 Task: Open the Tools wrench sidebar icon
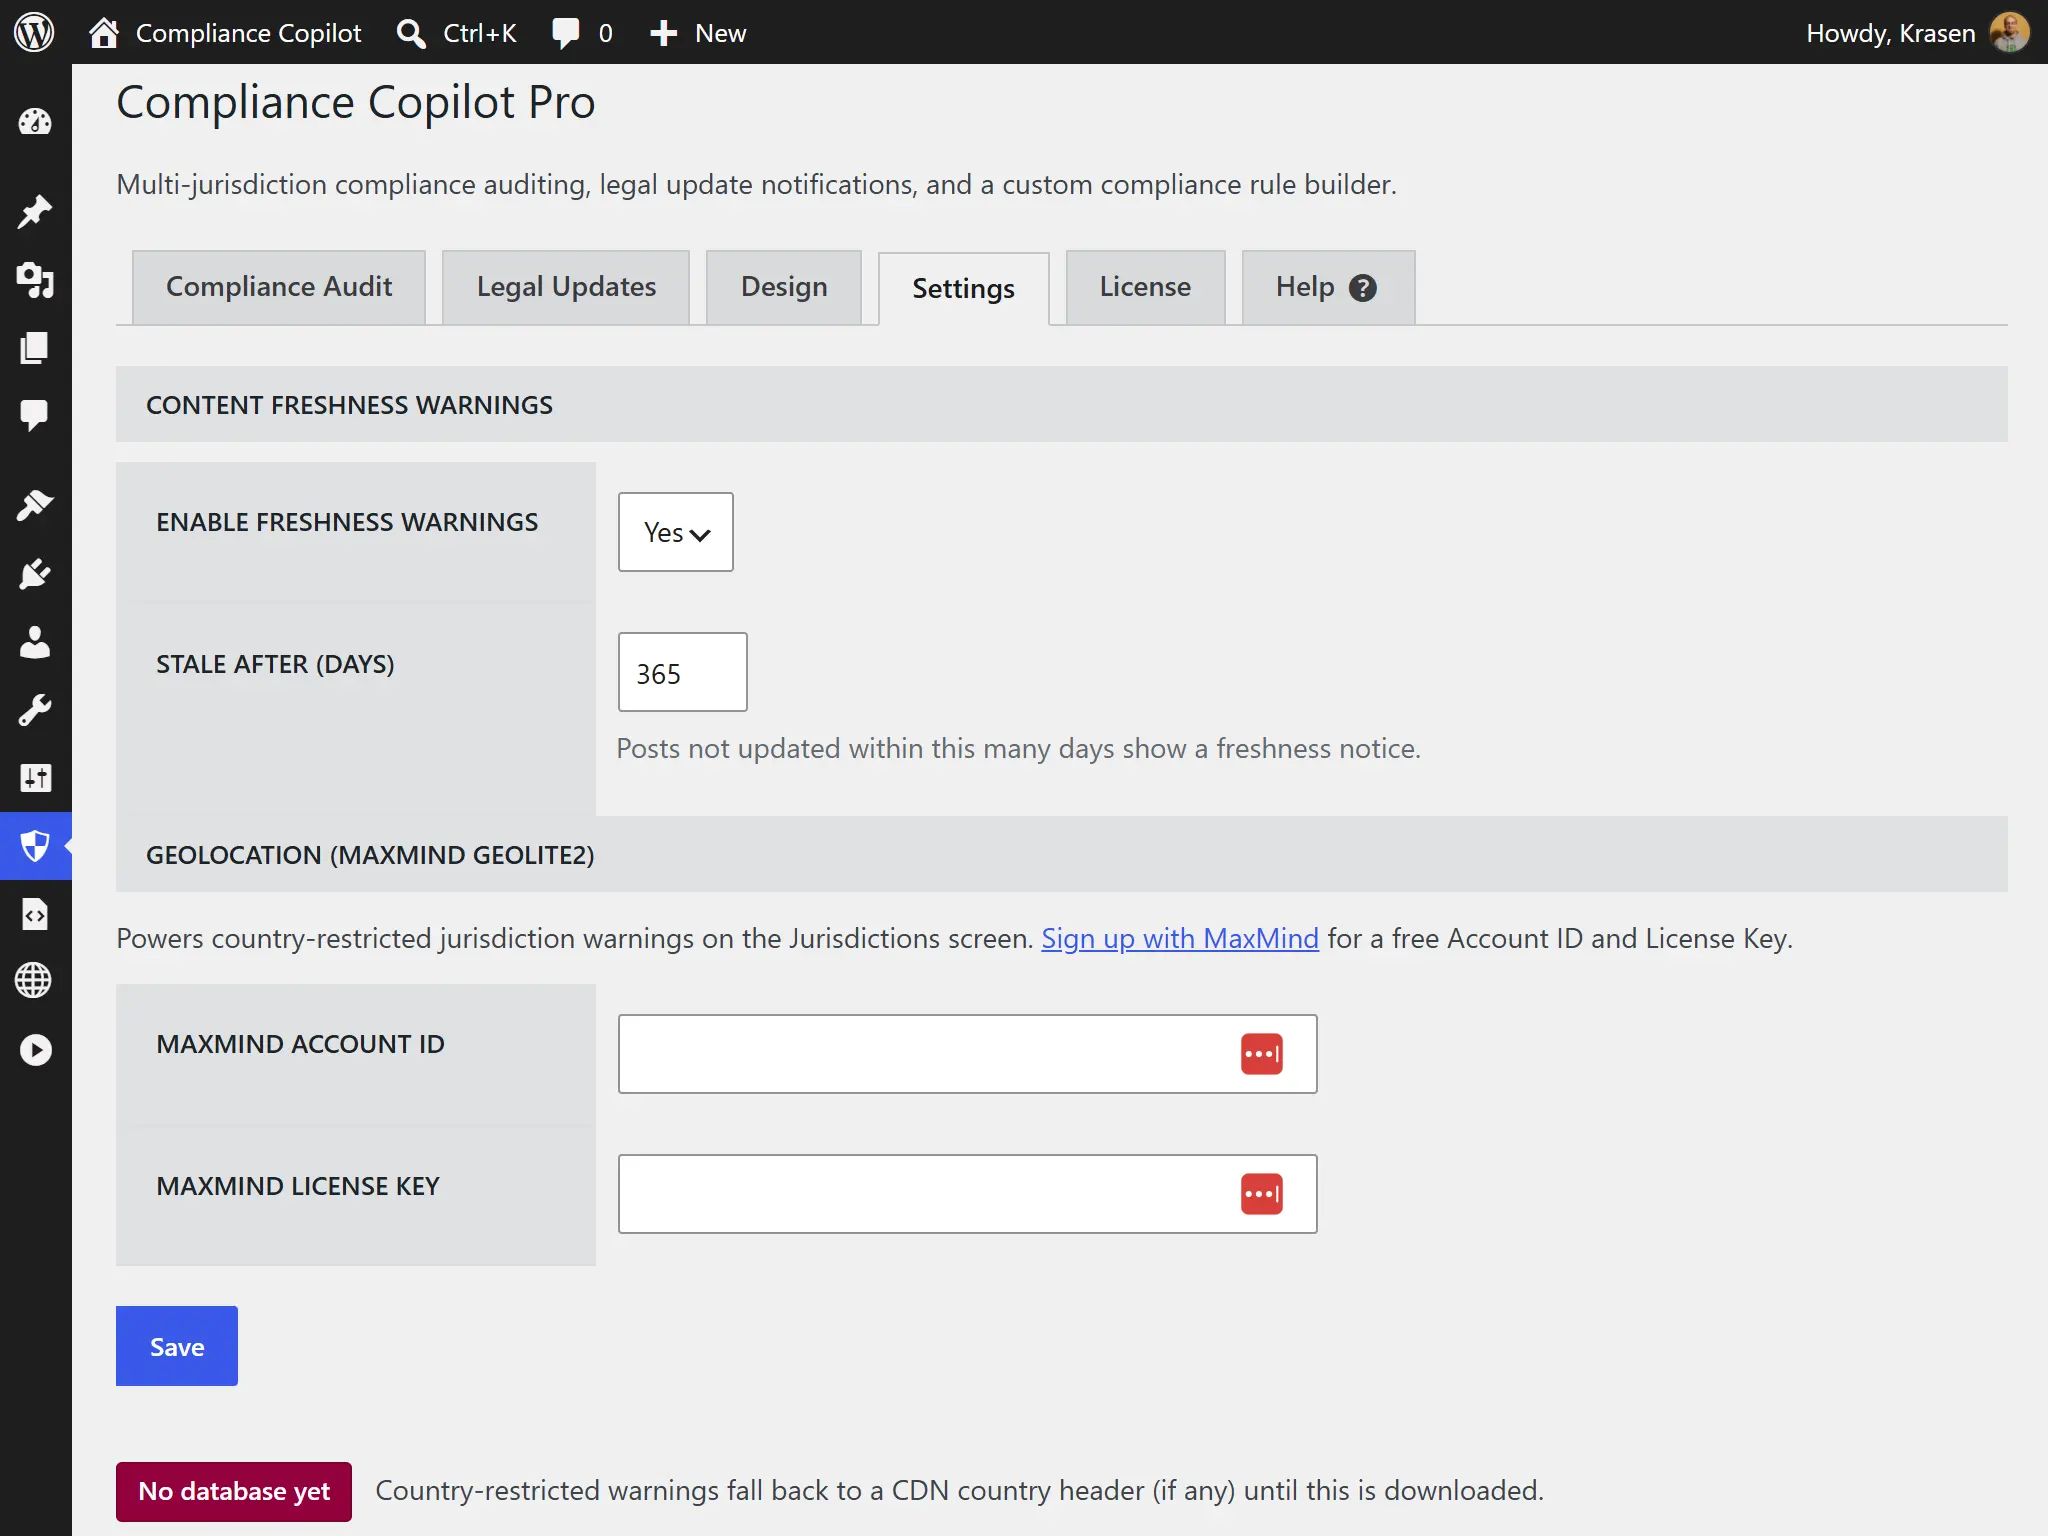35,710
